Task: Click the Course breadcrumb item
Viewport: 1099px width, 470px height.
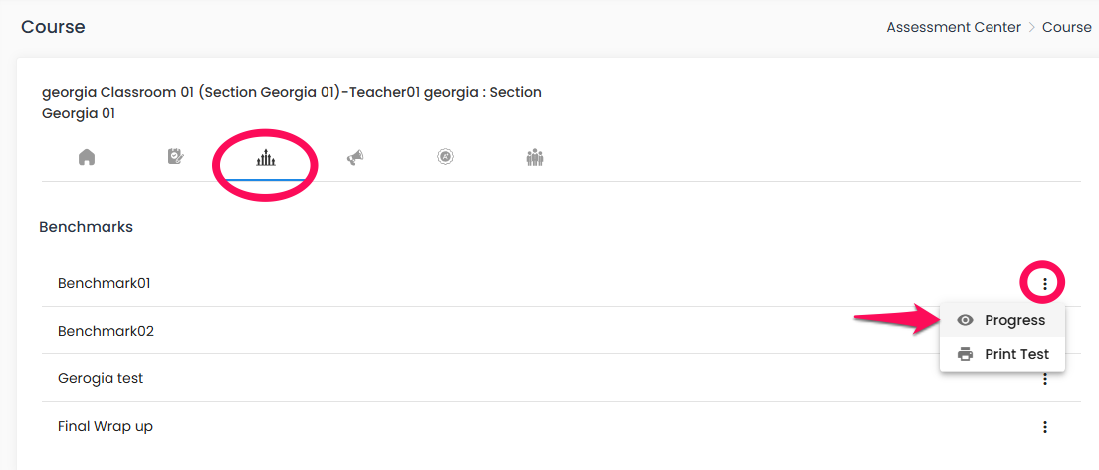Action: [x=1067, y=27]
